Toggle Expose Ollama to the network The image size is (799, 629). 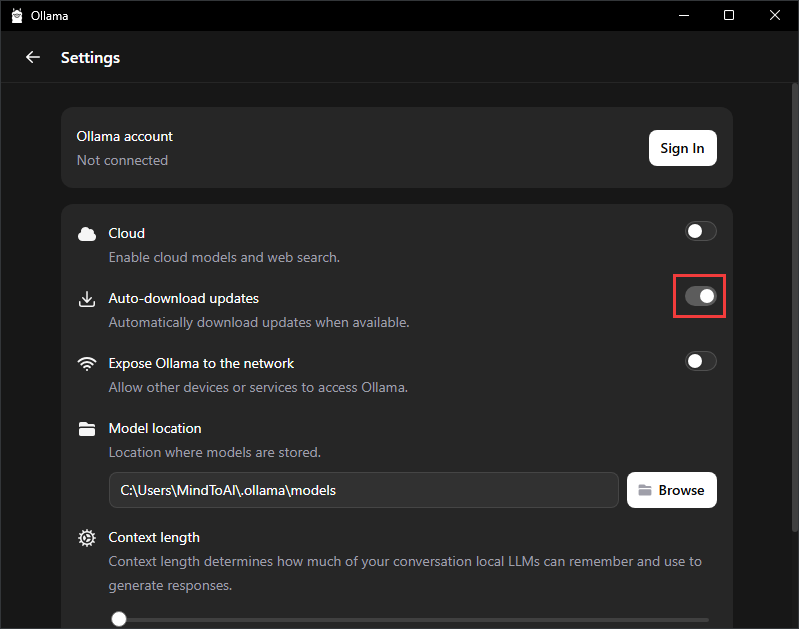701,361
